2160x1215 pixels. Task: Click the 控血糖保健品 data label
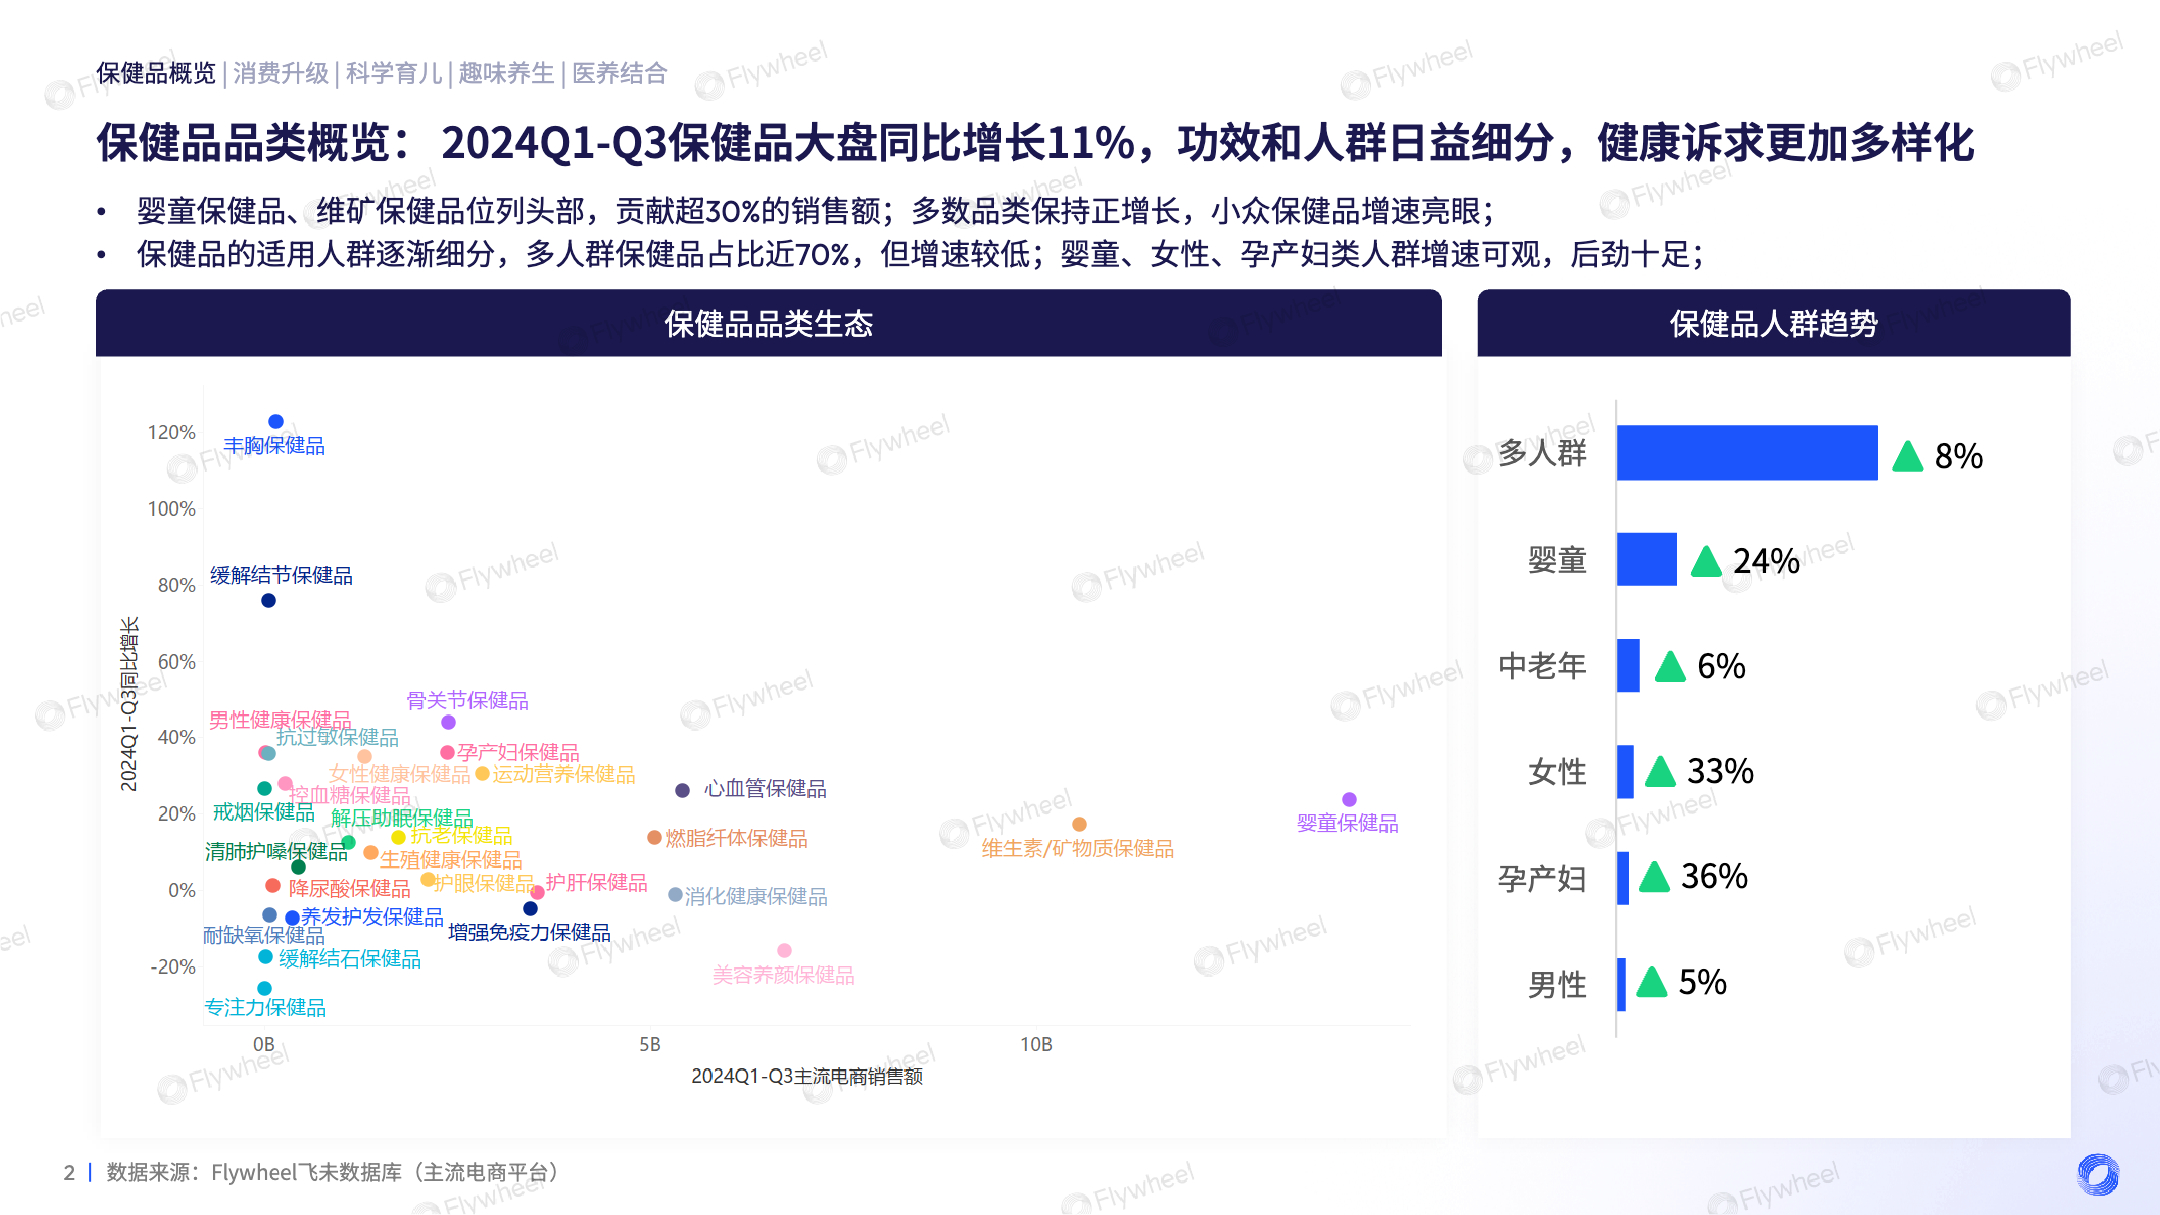[x=349, y=795]
